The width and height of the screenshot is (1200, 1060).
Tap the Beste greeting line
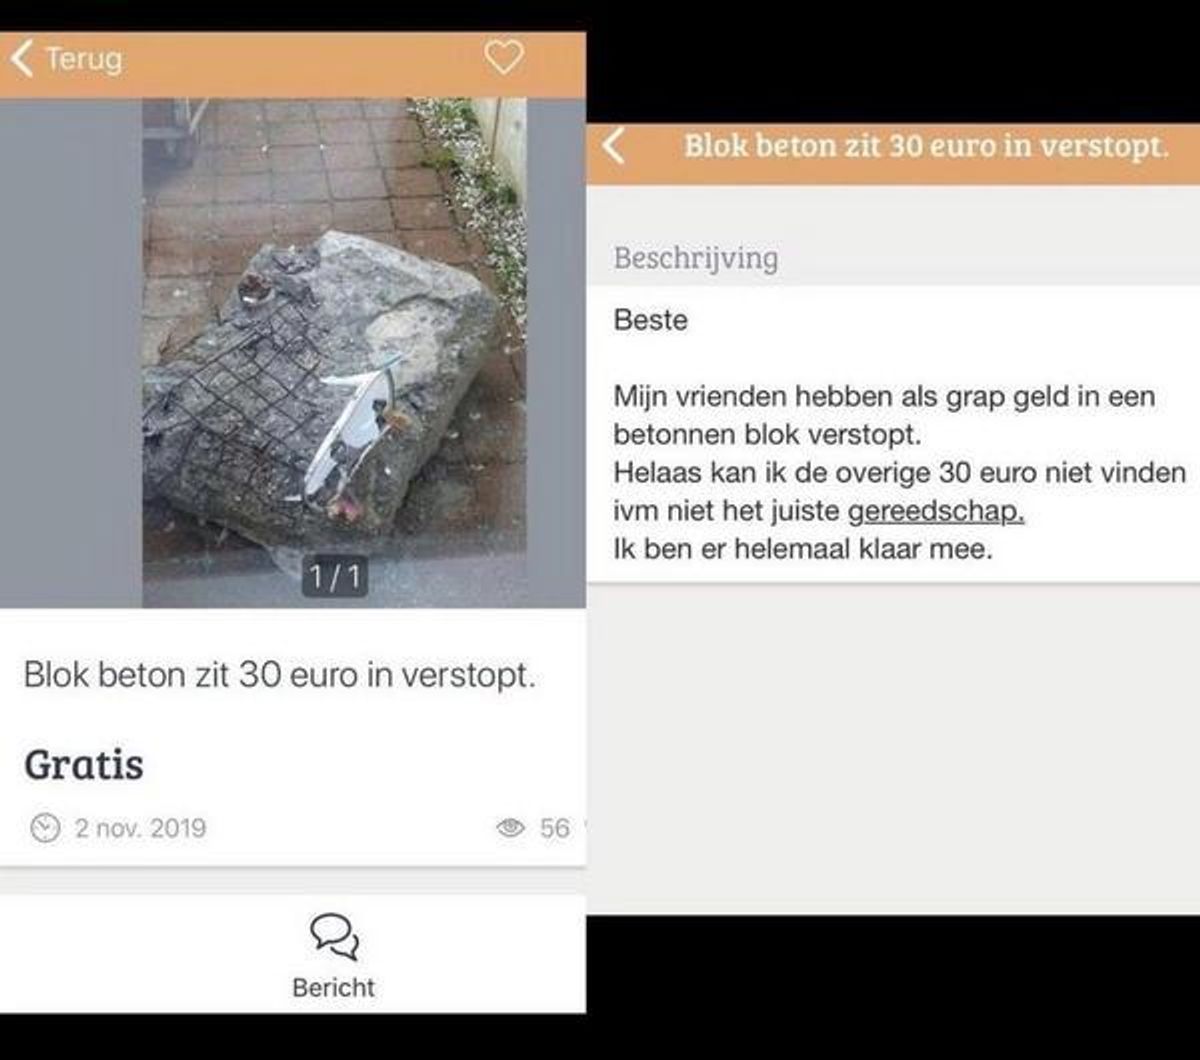coord(651,321)
